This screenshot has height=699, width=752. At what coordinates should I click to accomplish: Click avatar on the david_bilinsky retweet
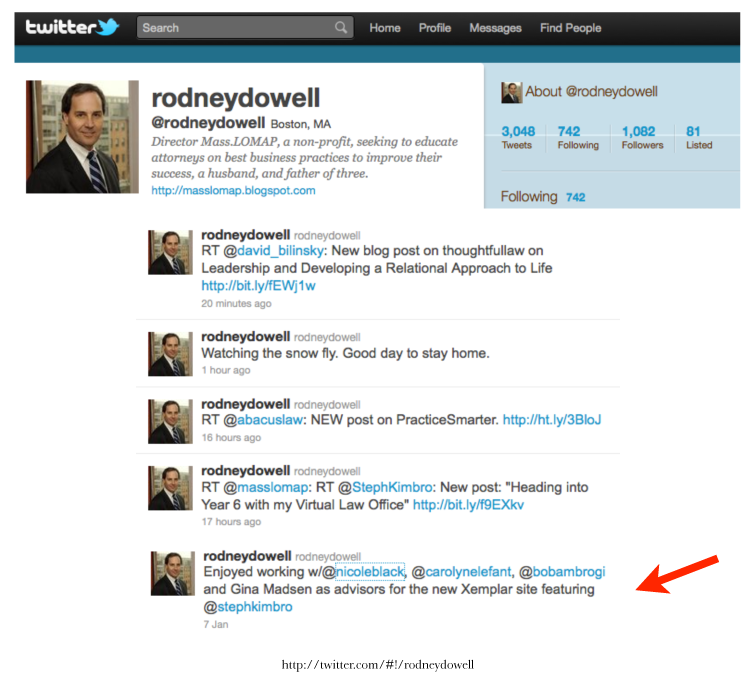(x=170, y=252)
